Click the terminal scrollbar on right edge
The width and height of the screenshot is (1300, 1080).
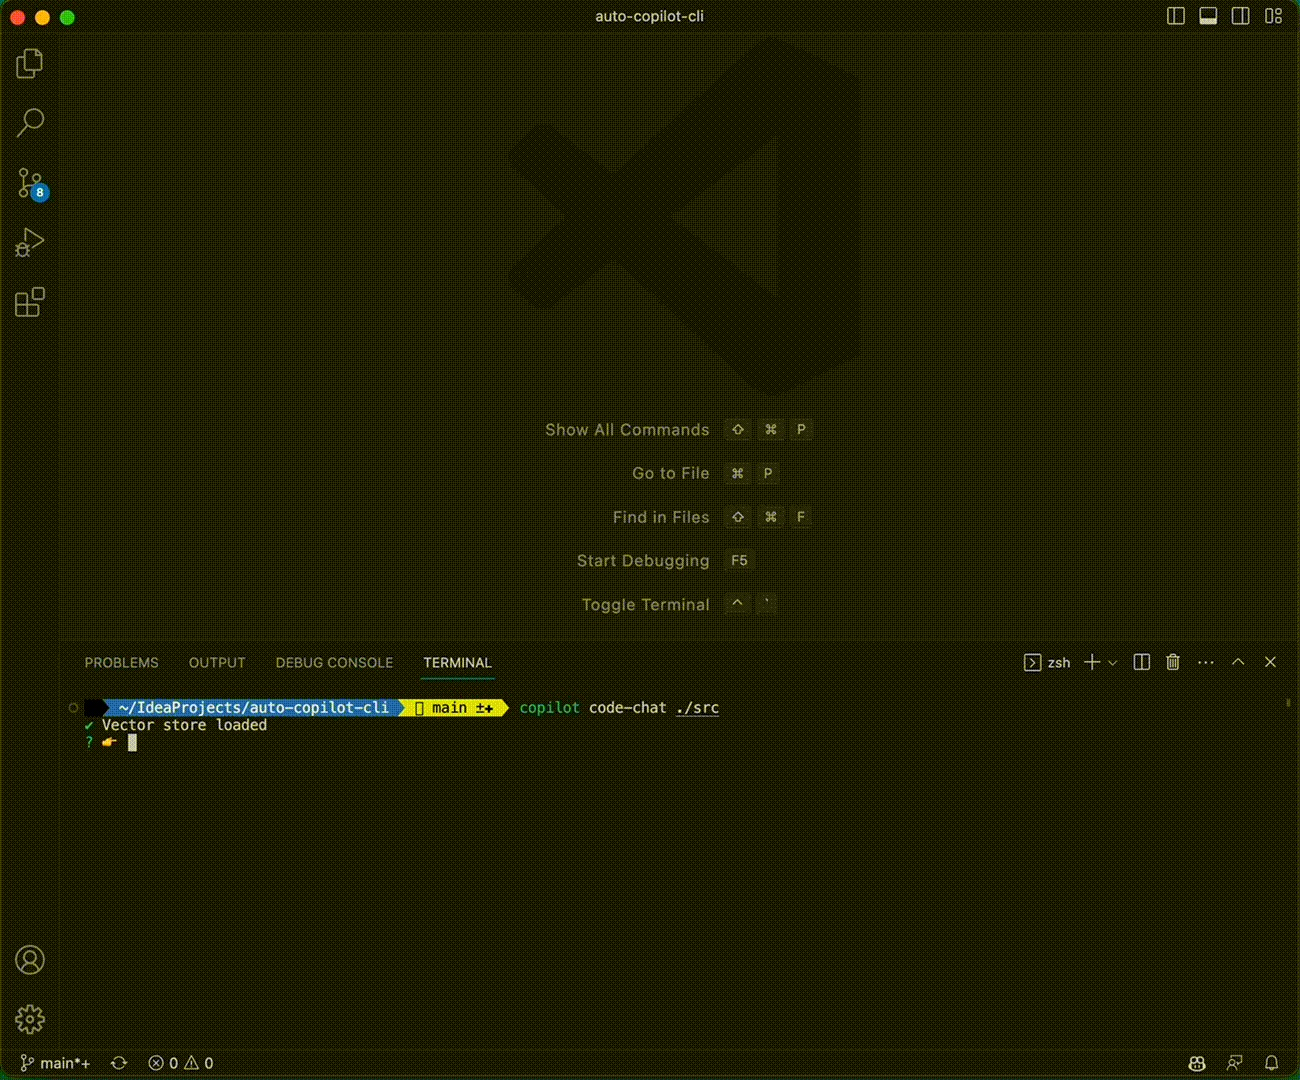click(x=1288, y=704)
